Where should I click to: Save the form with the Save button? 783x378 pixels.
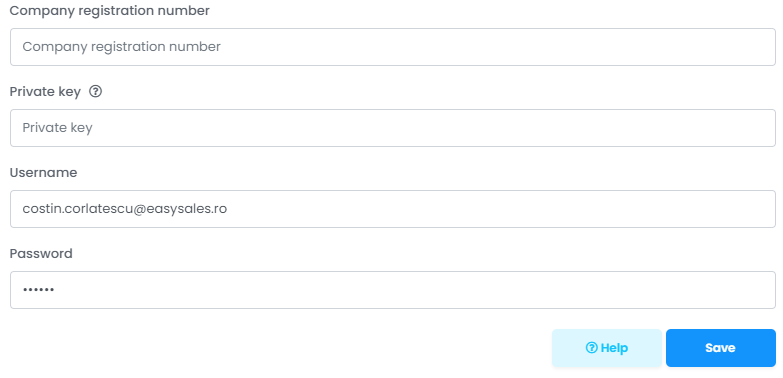tap(721, 348)
